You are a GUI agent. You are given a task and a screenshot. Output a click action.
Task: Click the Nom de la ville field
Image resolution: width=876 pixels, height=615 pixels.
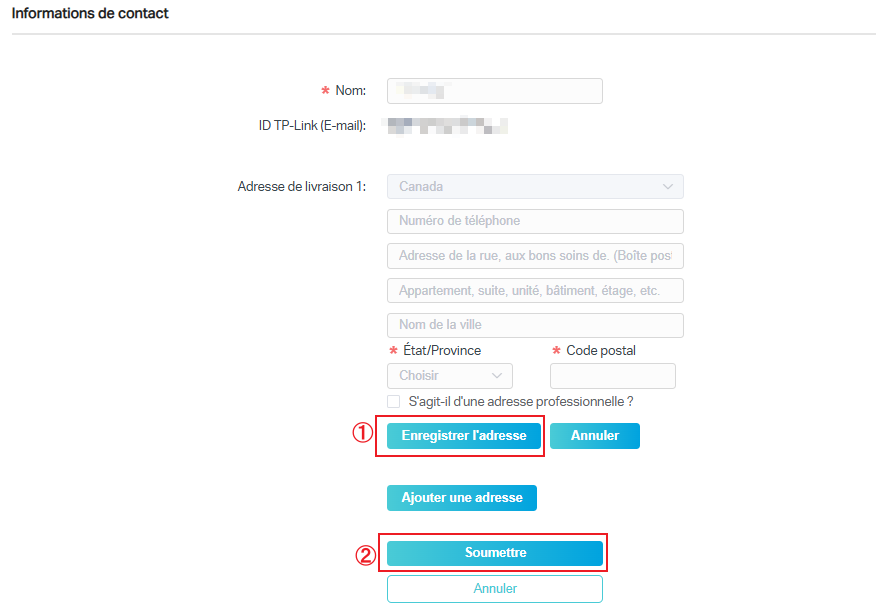click(534, 325)
